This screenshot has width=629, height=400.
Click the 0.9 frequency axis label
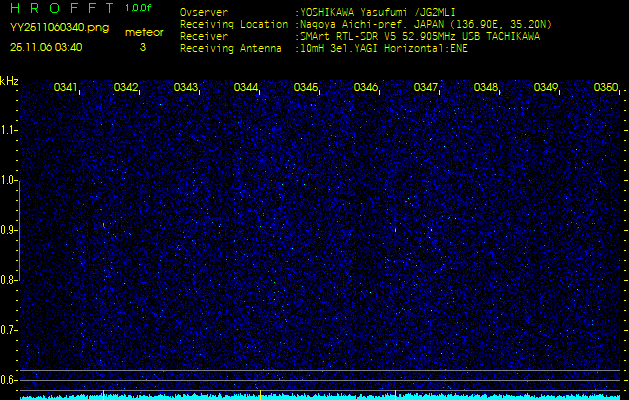(9, 230)
